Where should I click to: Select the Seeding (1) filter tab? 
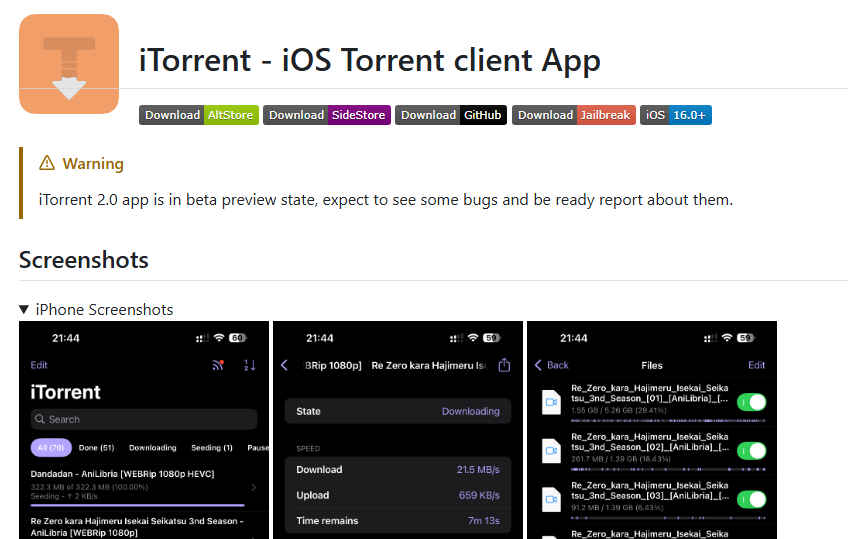(212, 448)
